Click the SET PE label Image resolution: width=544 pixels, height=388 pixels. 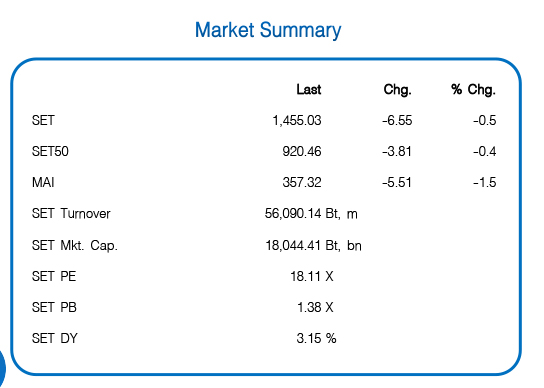click(x=54, y=276)
